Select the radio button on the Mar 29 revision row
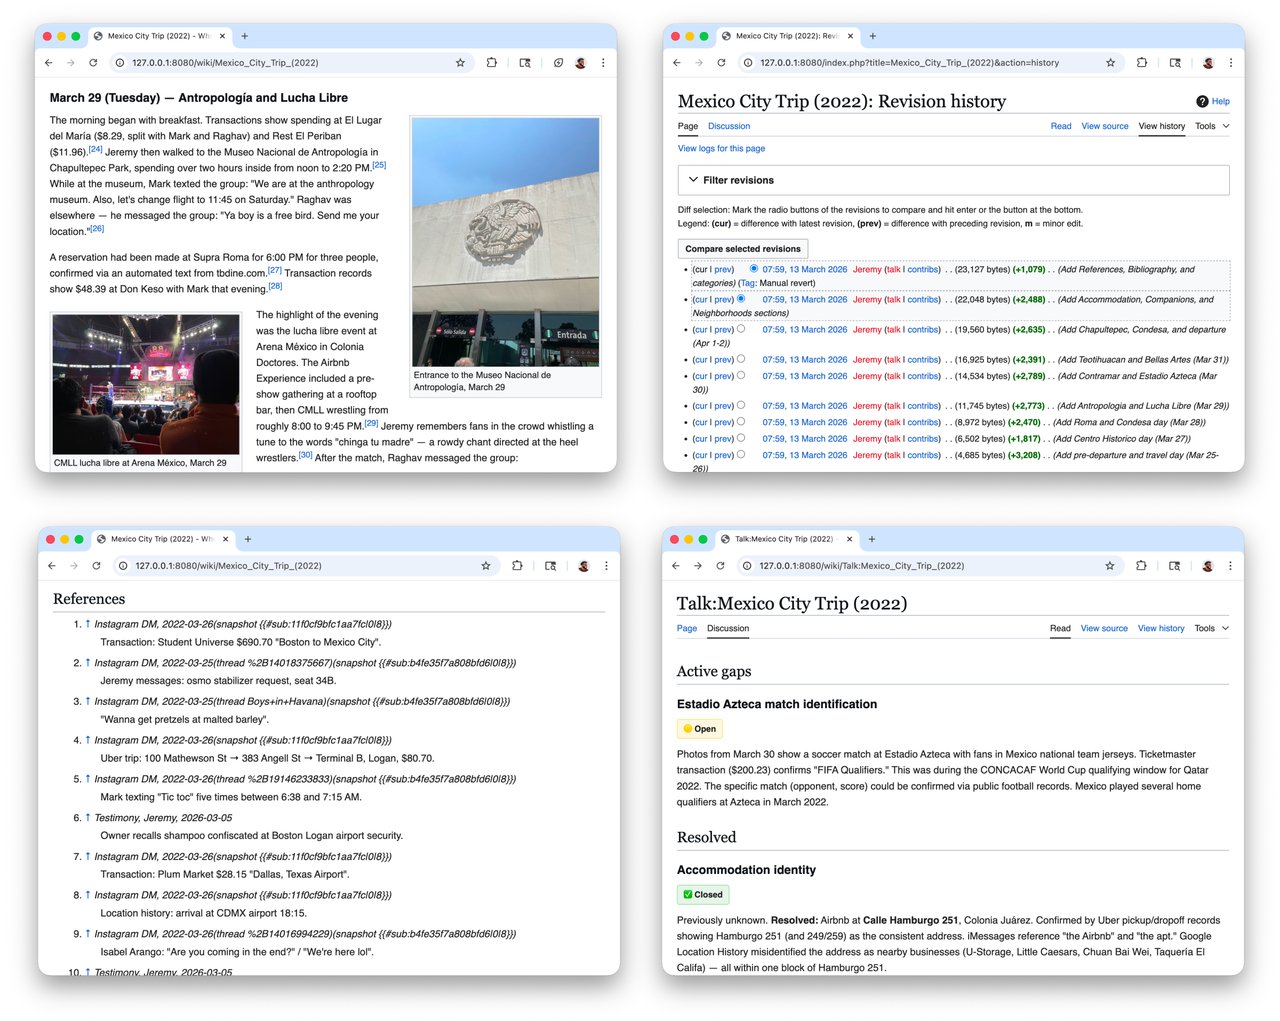Viewport: 1280px width, 1021px height. click(x=740, y=406)
